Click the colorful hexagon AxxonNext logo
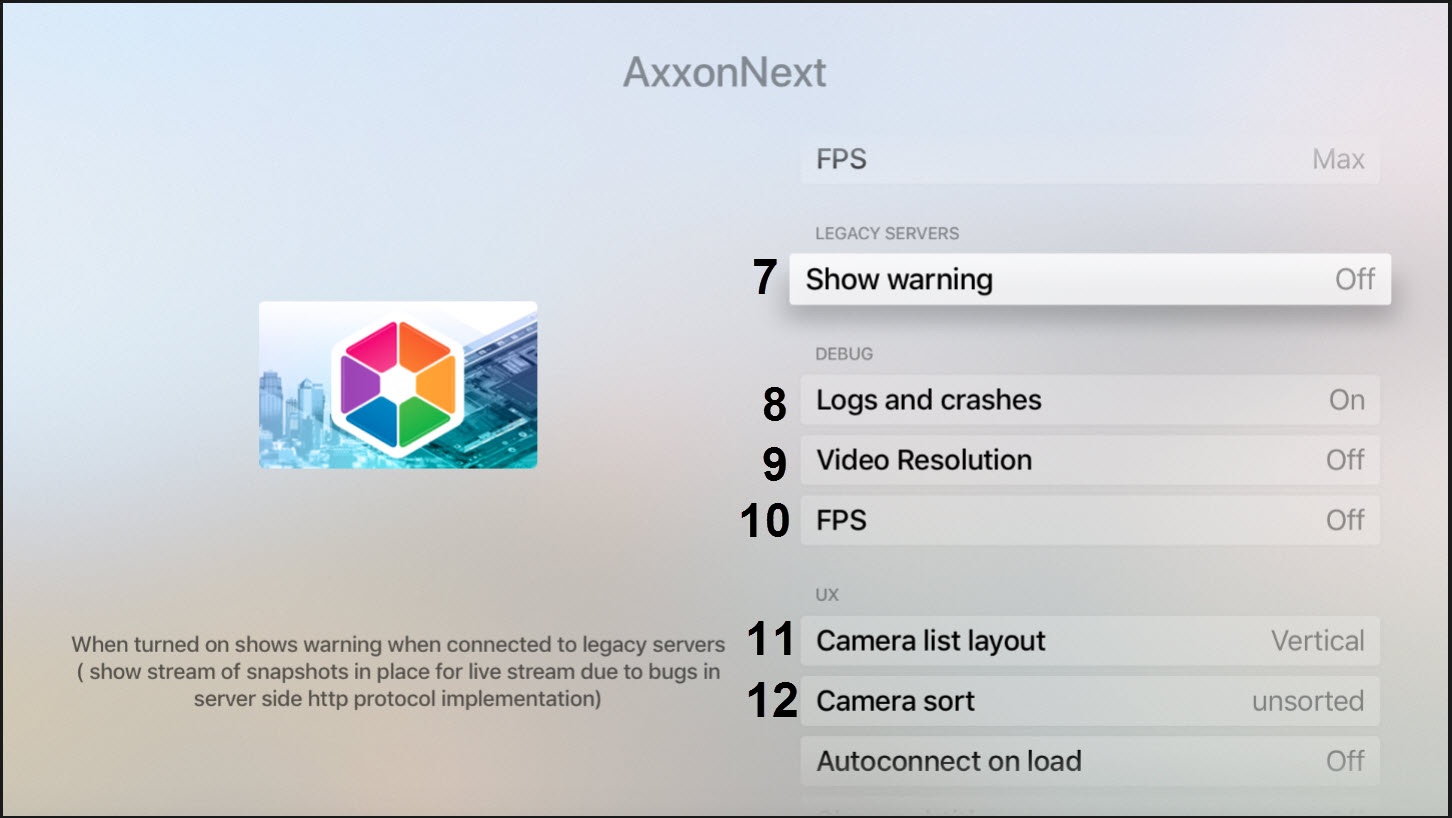Screen dimensions: 1452x818 pyautogui.click(x=398, y=384)
